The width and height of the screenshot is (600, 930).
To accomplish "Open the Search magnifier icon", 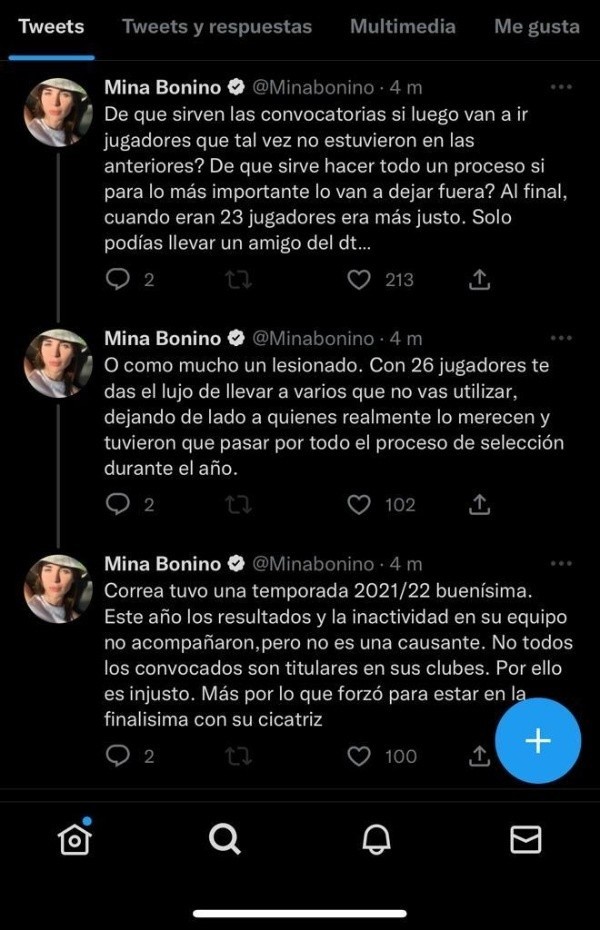I will point(224,840).
